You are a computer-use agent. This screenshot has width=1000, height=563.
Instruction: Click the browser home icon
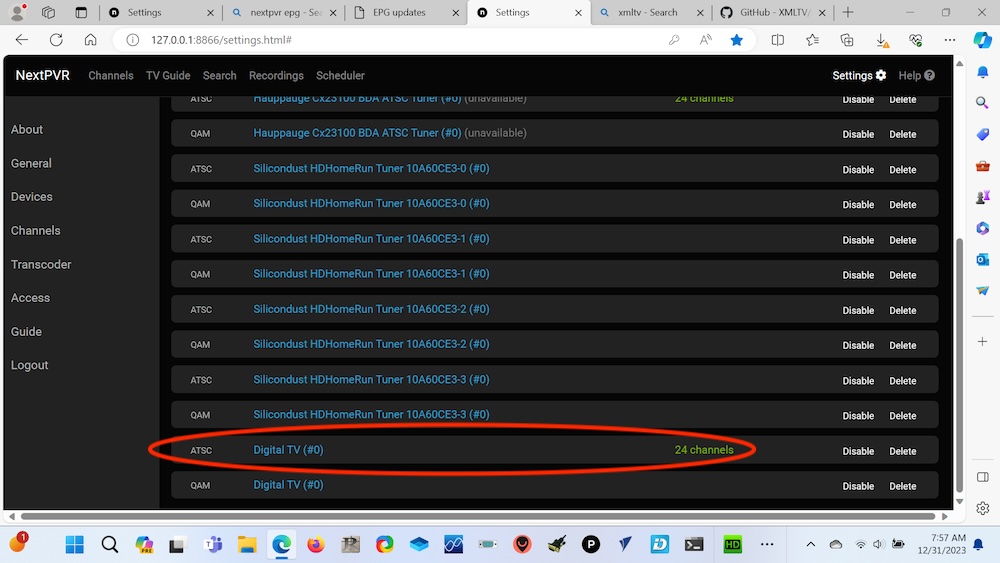tap(90, 40)
